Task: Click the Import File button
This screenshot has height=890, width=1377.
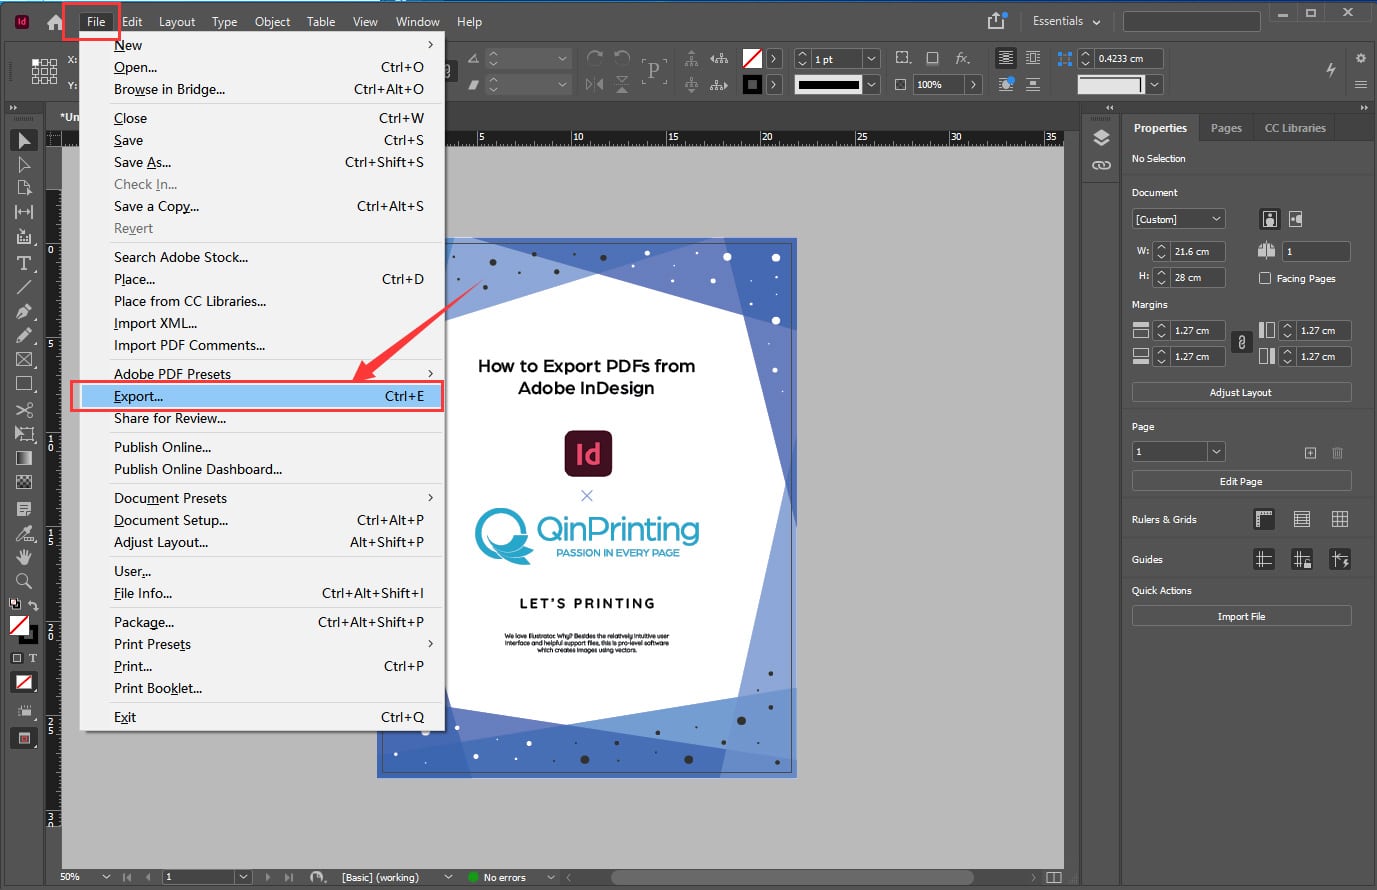Action: 1241,616
